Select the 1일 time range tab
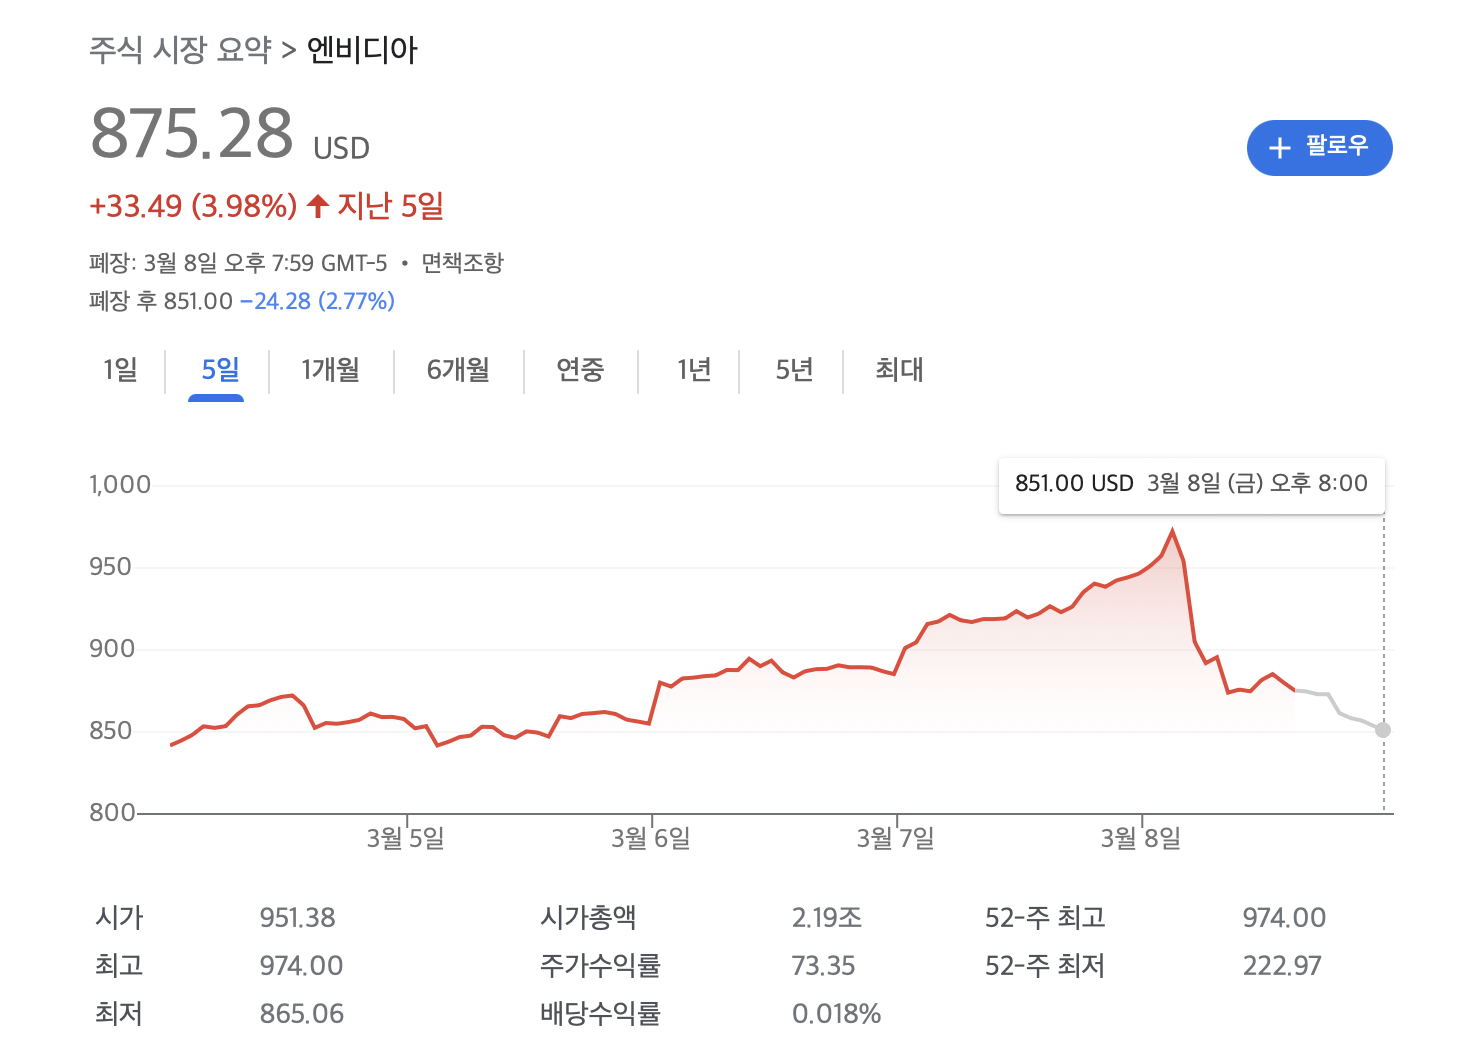 pos(120,370)
